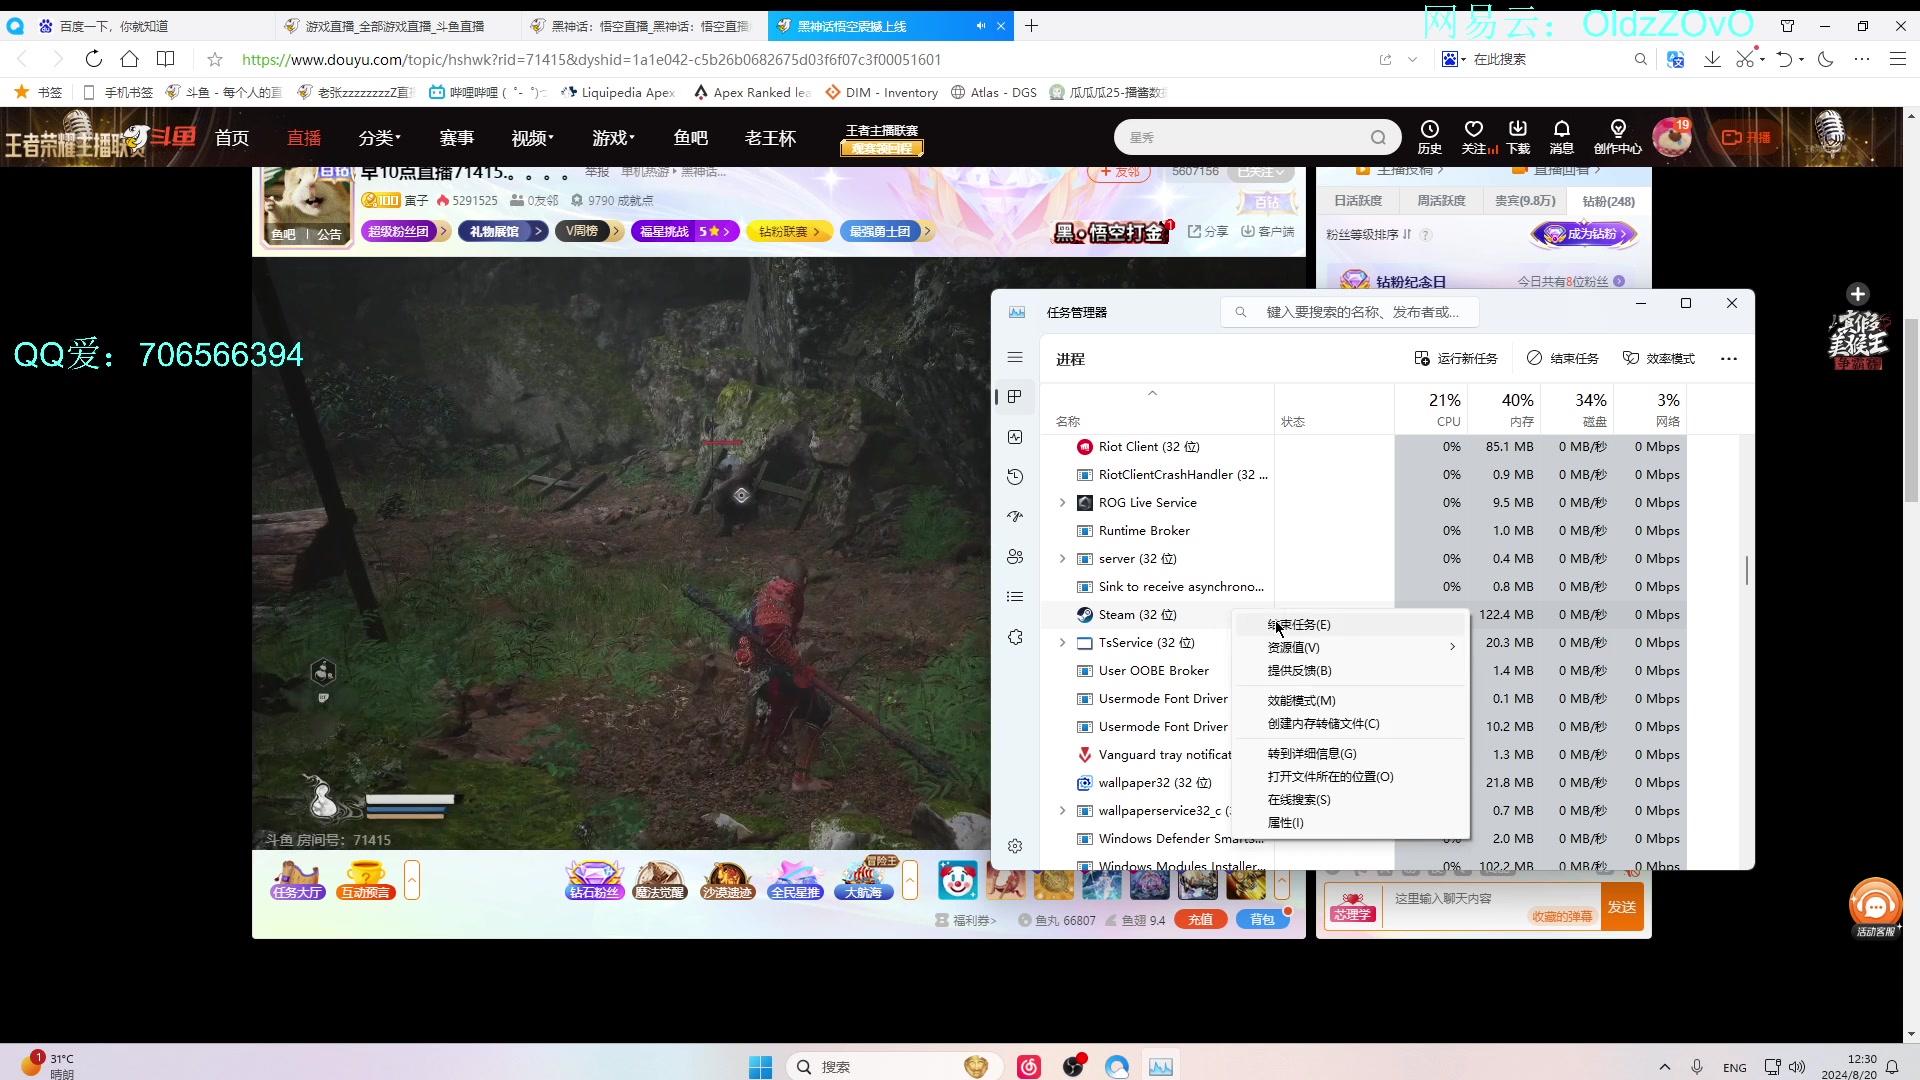Select 创建内存转储文件(C) menu item
This screenshot has height=1080, width=1920.
click(1350, 724)
